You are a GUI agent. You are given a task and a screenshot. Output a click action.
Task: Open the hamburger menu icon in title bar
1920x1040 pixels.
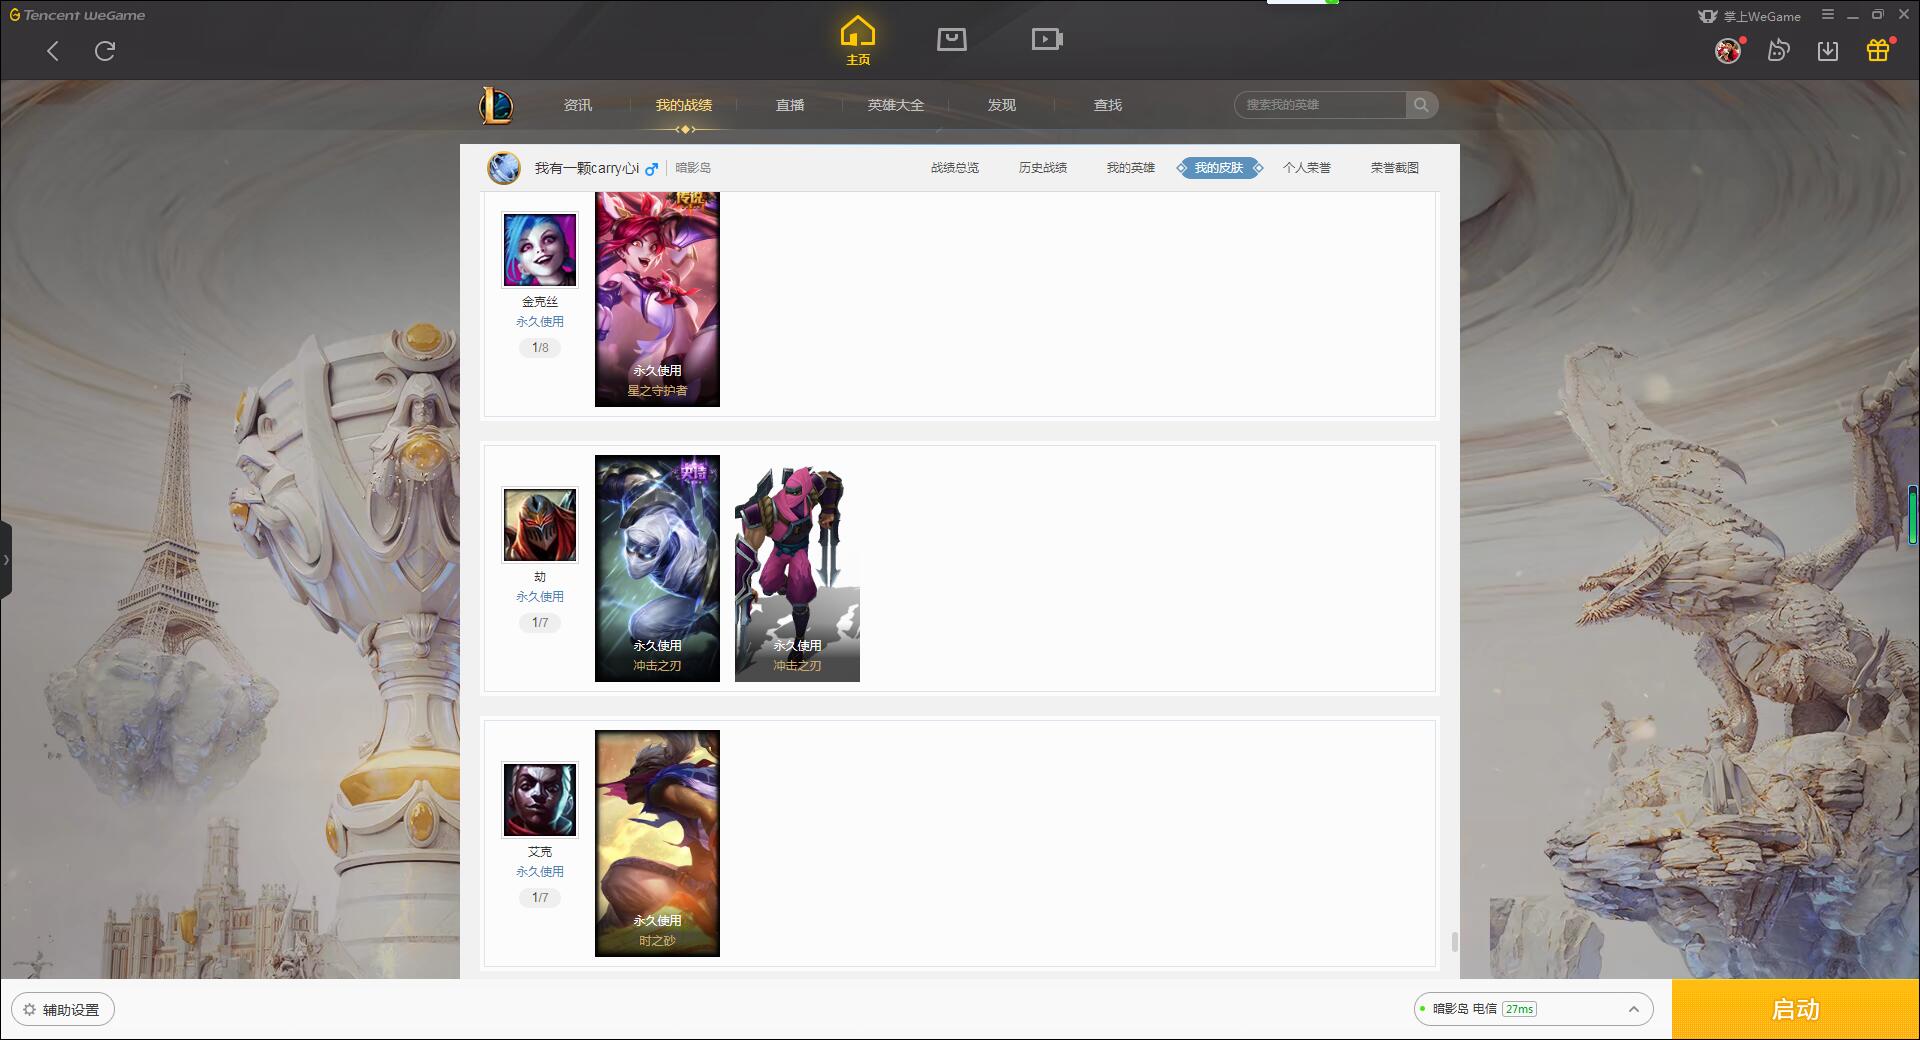[x=1828, y=15]
